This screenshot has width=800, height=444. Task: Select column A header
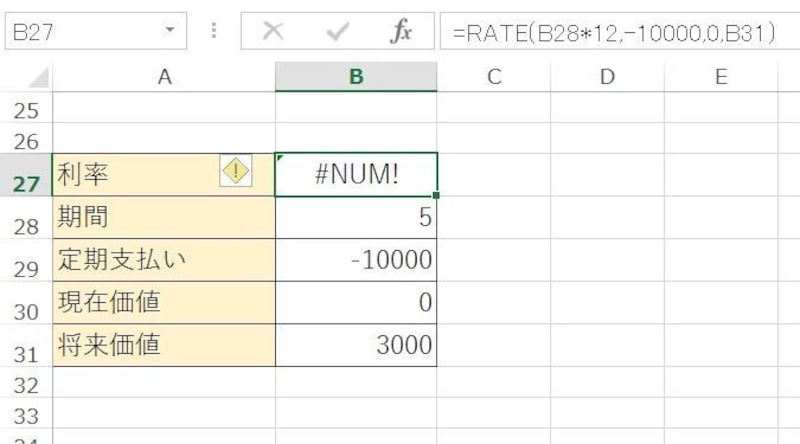point(163,76)
